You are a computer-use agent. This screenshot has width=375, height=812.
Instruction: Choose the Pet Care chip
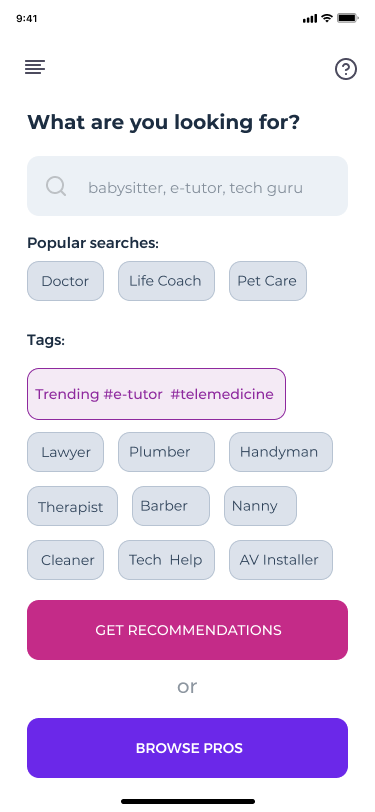pyautogui.click(x=268, y=281)
